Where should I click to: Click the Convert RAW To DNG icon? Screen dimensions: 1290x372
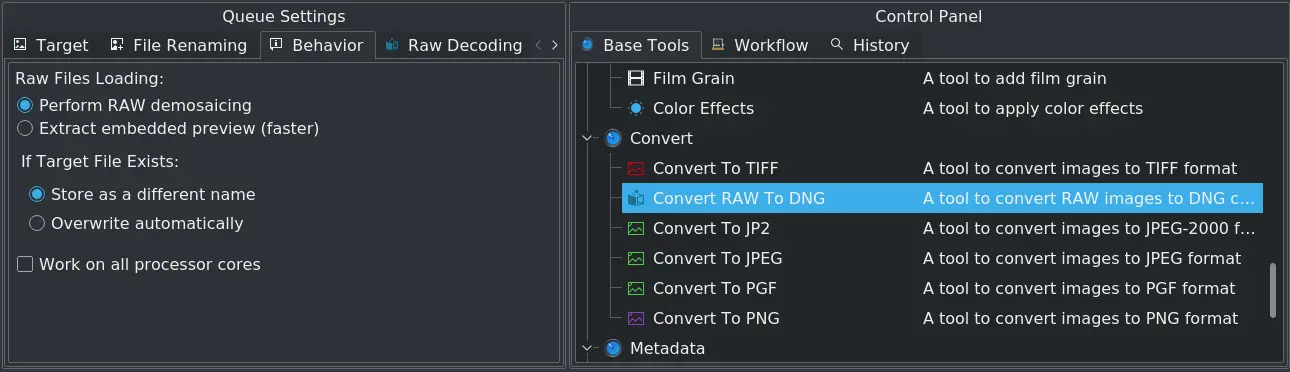point(636,198)
